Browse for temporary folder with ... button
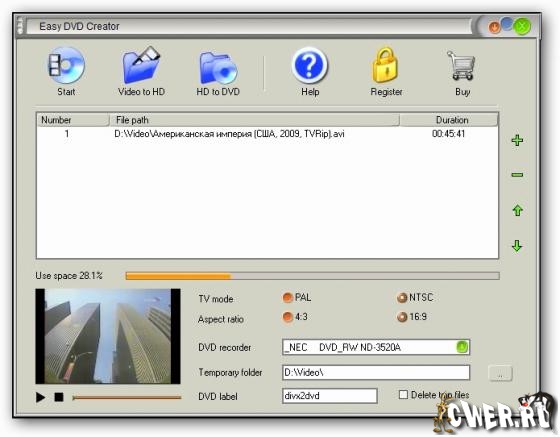This screenshot has width=560, height=437. click(x=500, y=373)
